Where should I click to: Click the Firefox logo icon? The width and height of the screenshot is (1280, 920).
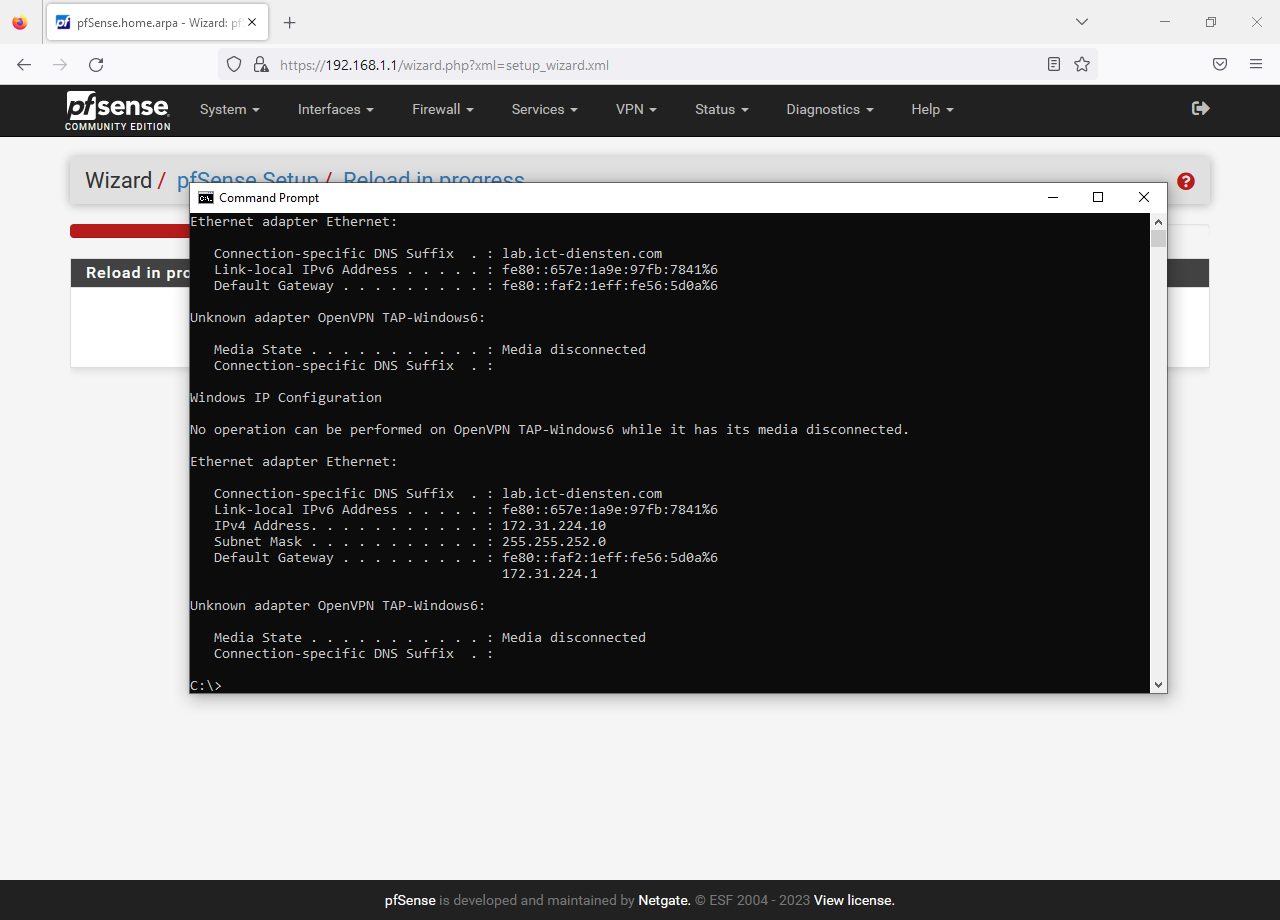(x=20, y=22)
